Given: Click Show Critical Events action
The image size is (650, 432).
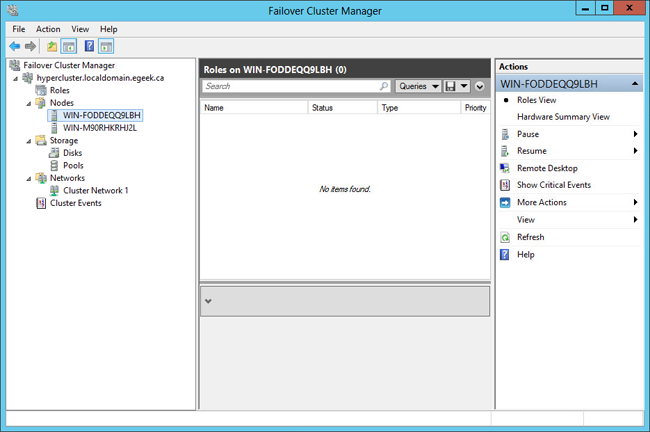Looking at the screenshot, I should [x=554, y=185].
